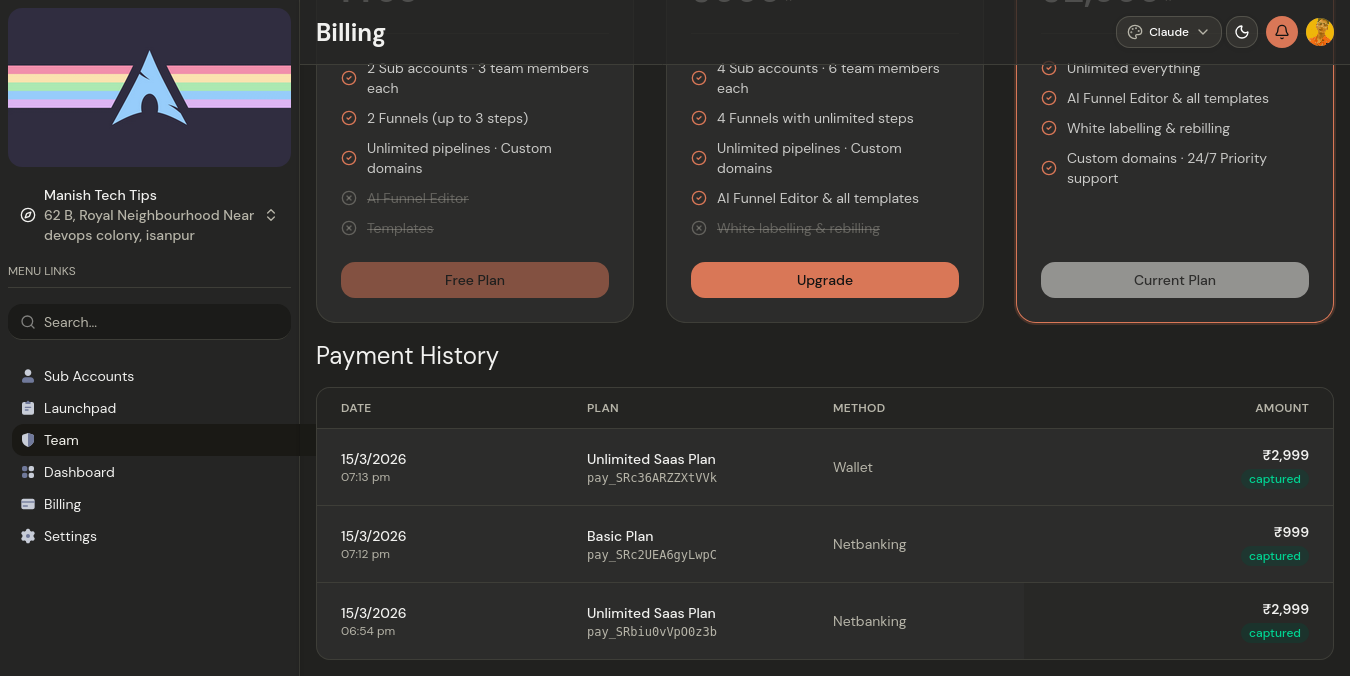
Task: Click the search magnifier icon
Action: pos(28,322)
